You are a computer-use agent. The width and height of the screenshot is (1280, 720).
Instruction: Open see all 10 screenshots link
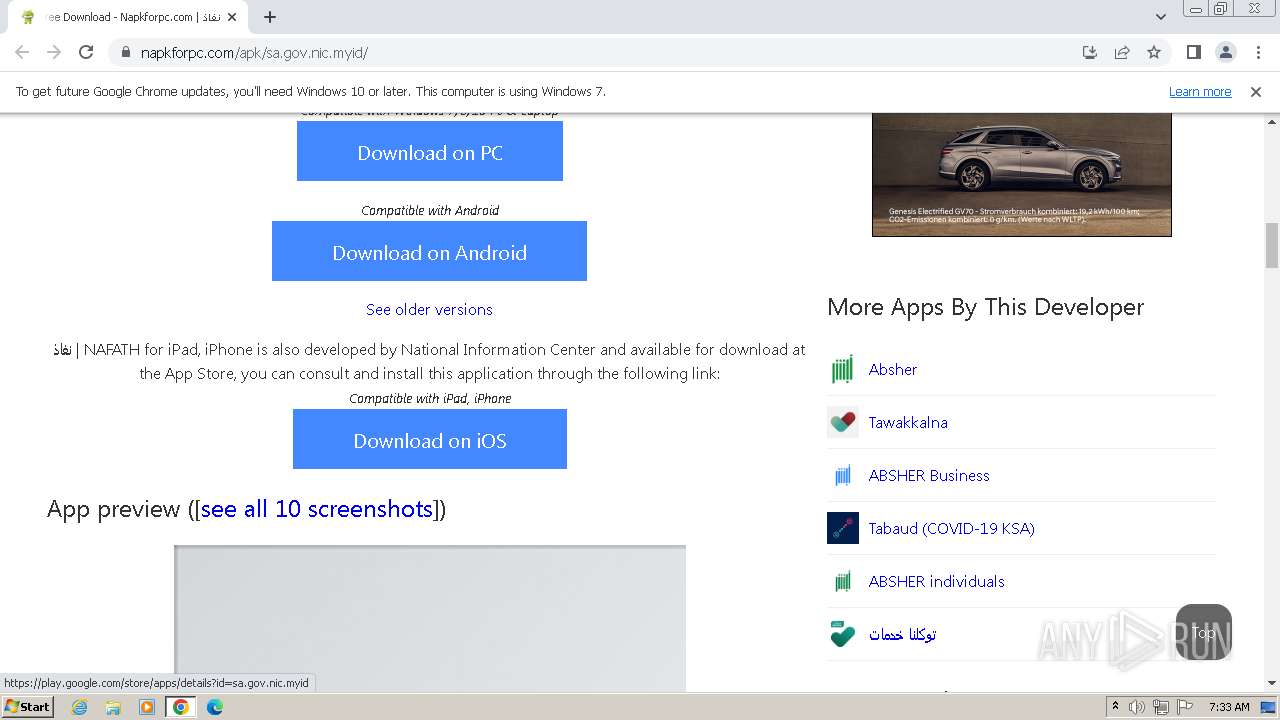(317, 509)
